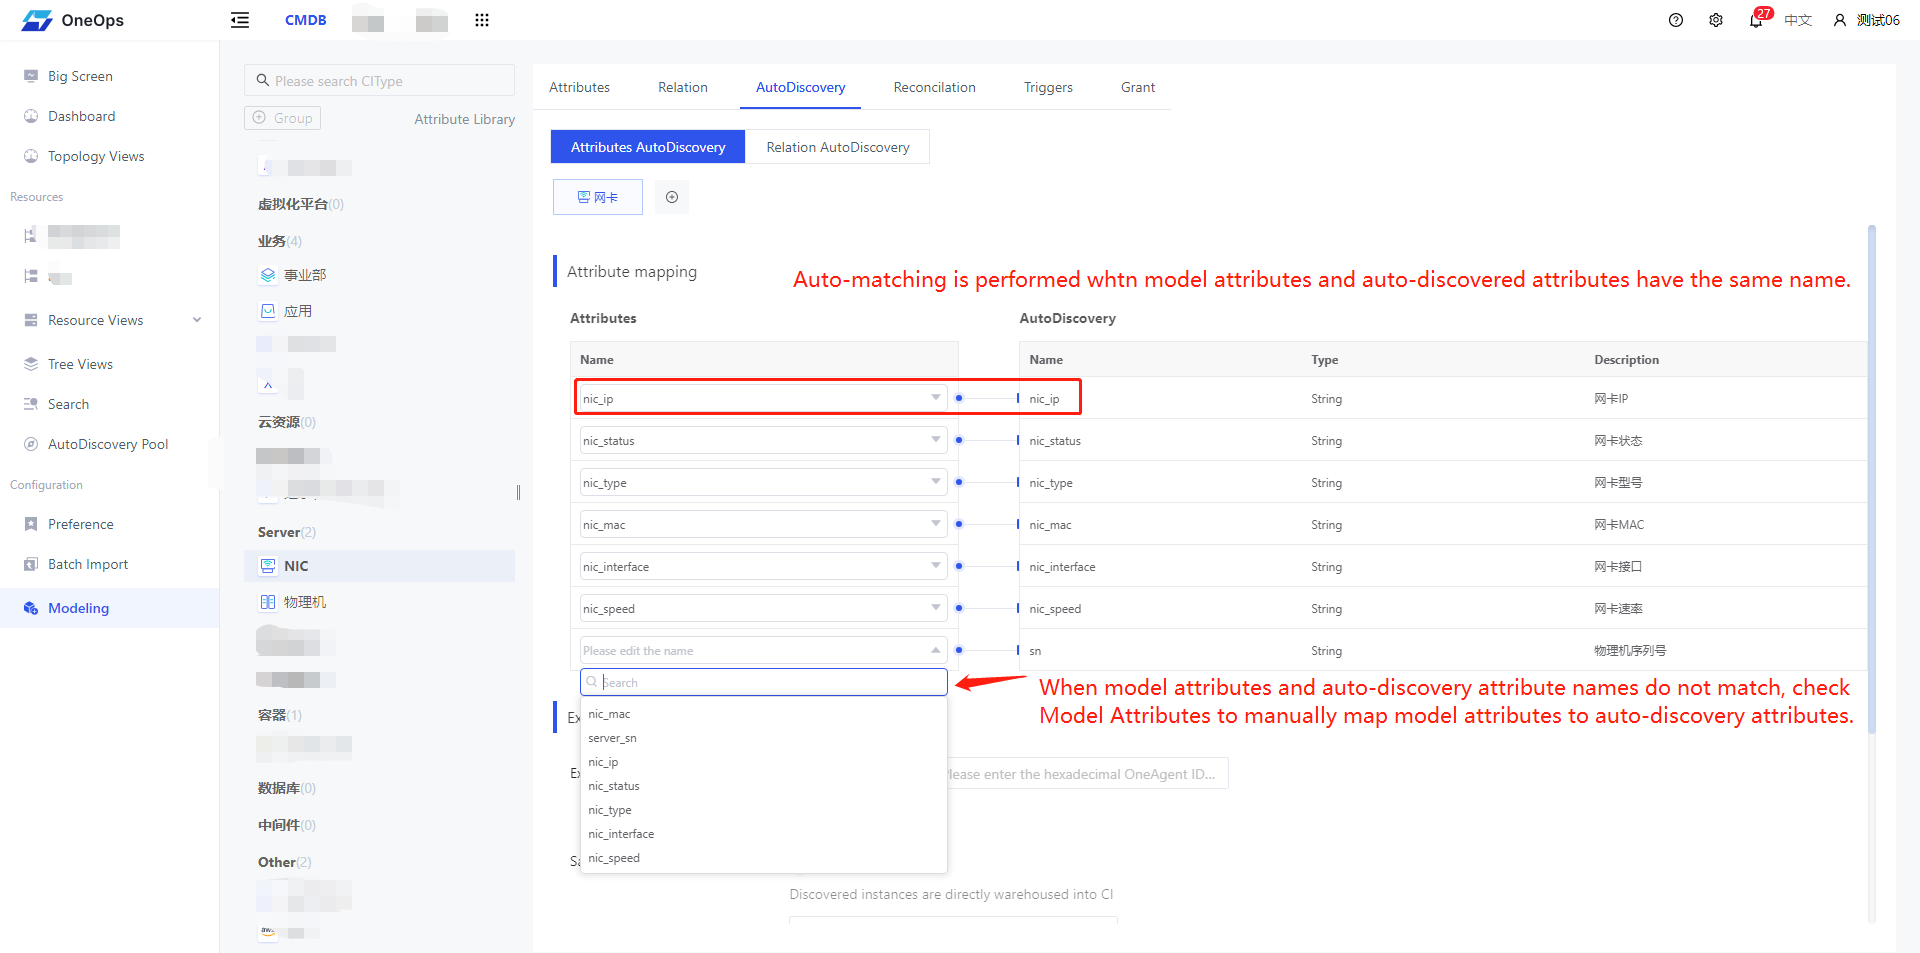Click the AutoDiscovery Pool sidebar icon
Screen dimensions: 1920x953
point(31,444)
